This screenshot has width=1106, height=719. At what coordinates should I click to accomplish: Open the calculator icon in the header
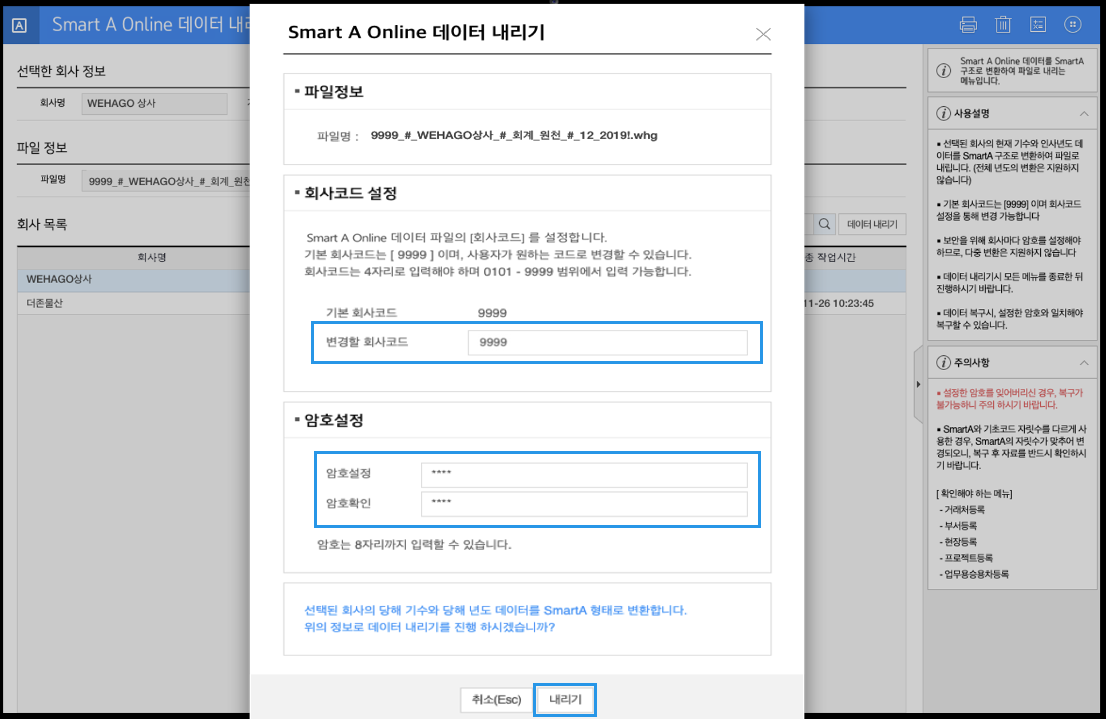tap(1038, 25)
